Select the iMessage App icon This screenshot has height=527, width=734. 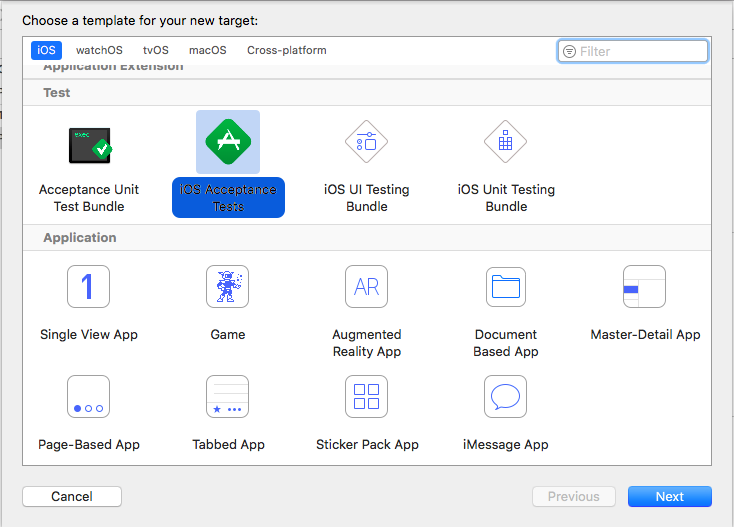point(506,396)
